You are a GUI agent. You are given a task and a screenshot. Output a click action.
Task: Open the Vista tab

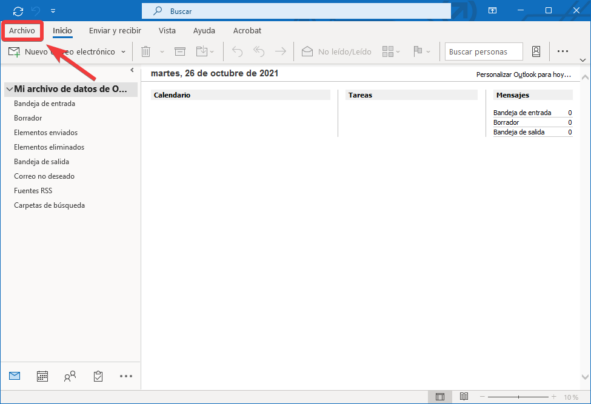click(167, 31)
